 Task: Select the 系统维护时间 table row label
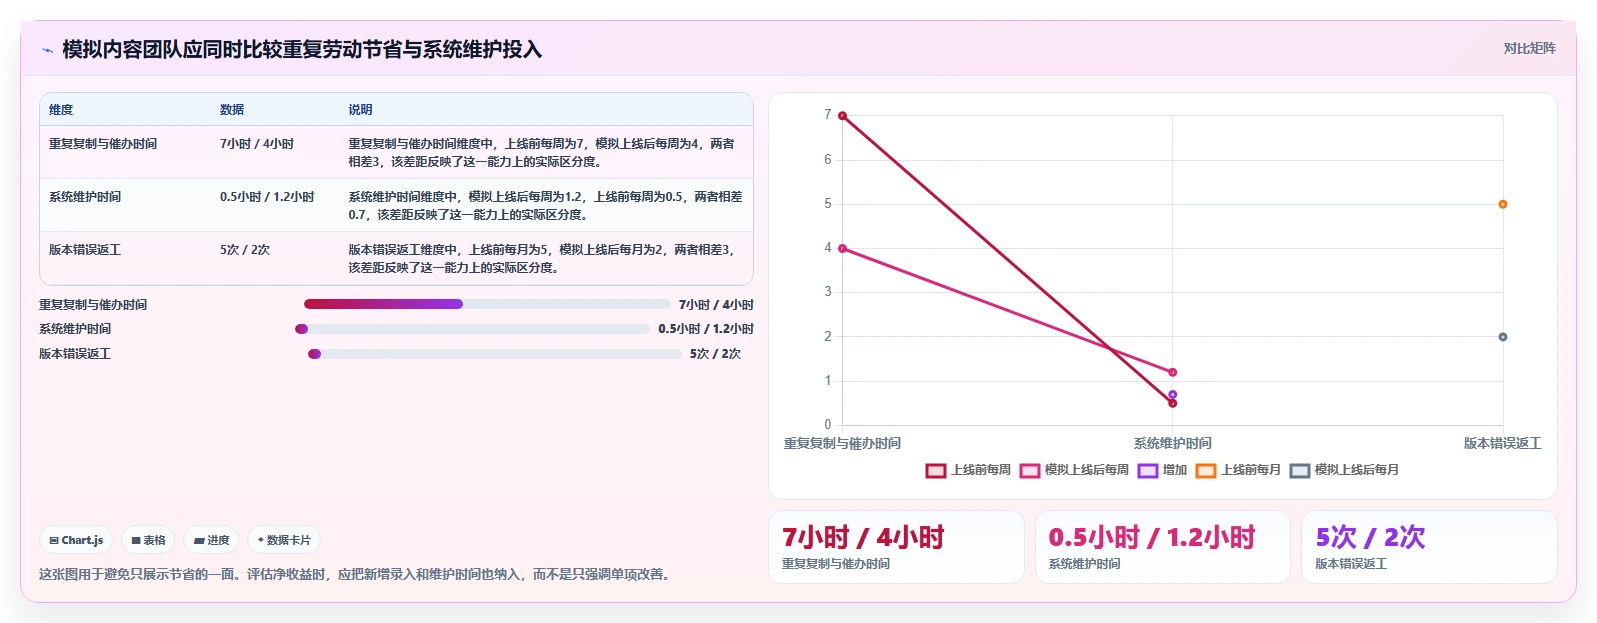point(85,197)
